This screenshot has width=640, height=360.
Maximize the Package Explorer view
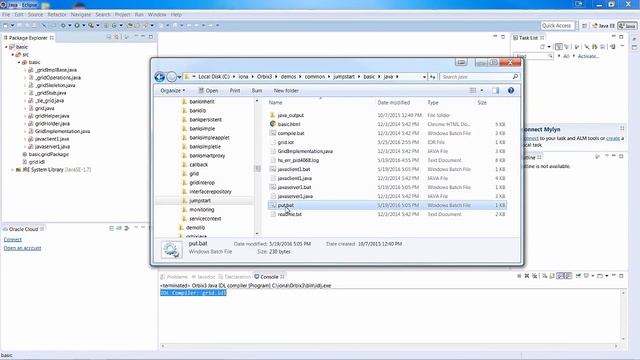pyautogui.click(x=151, y=37)
